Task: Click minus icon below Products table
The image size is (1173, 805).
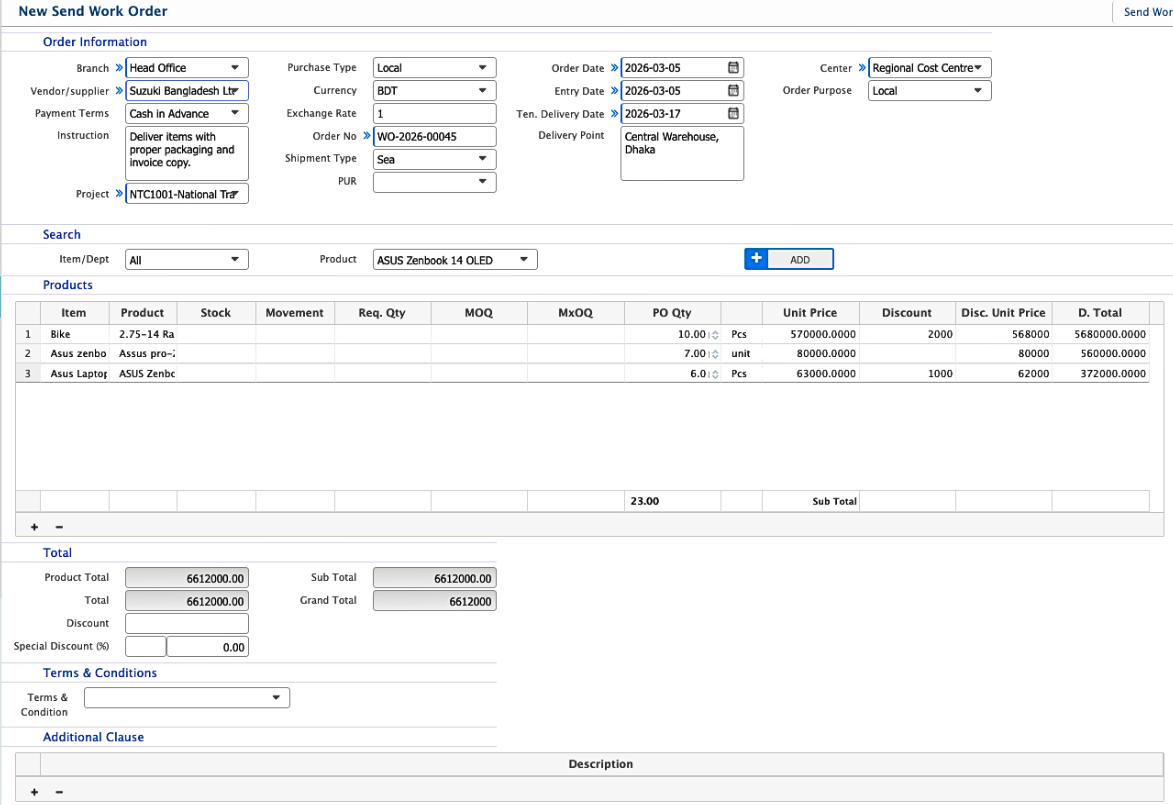Action: click(59, 527)
